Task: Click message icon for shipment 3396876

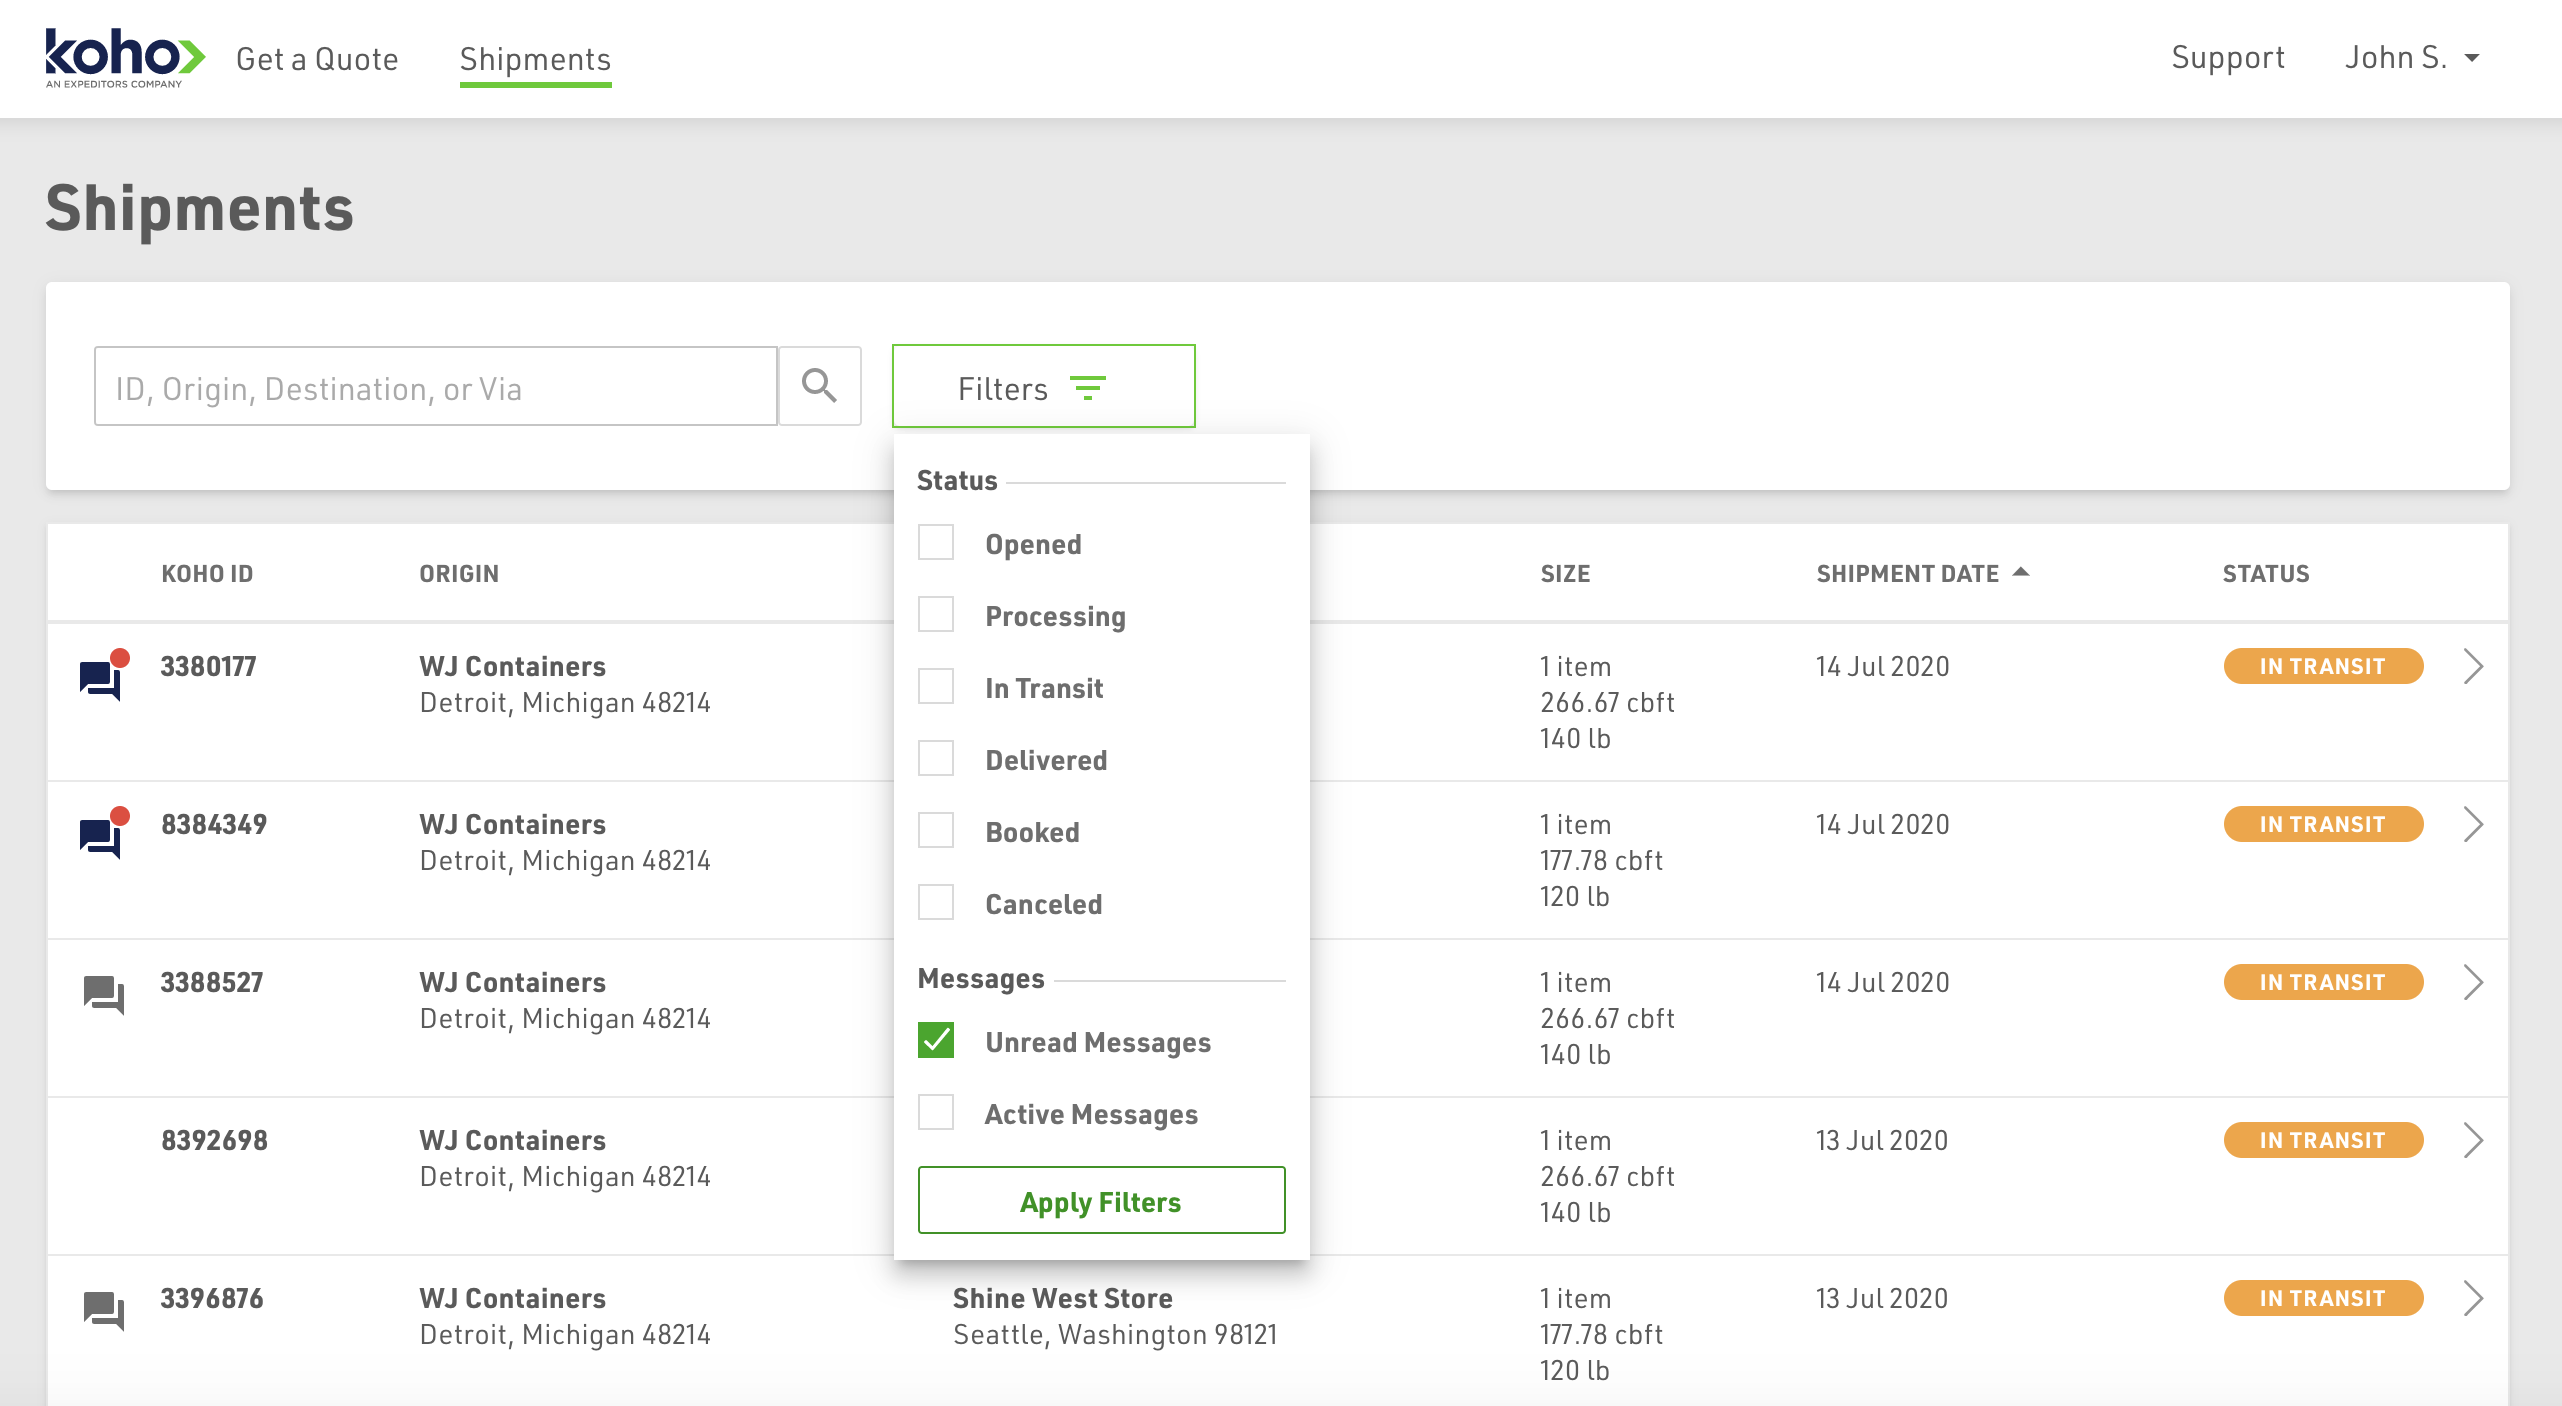Action: click(x=103, y=1310)
